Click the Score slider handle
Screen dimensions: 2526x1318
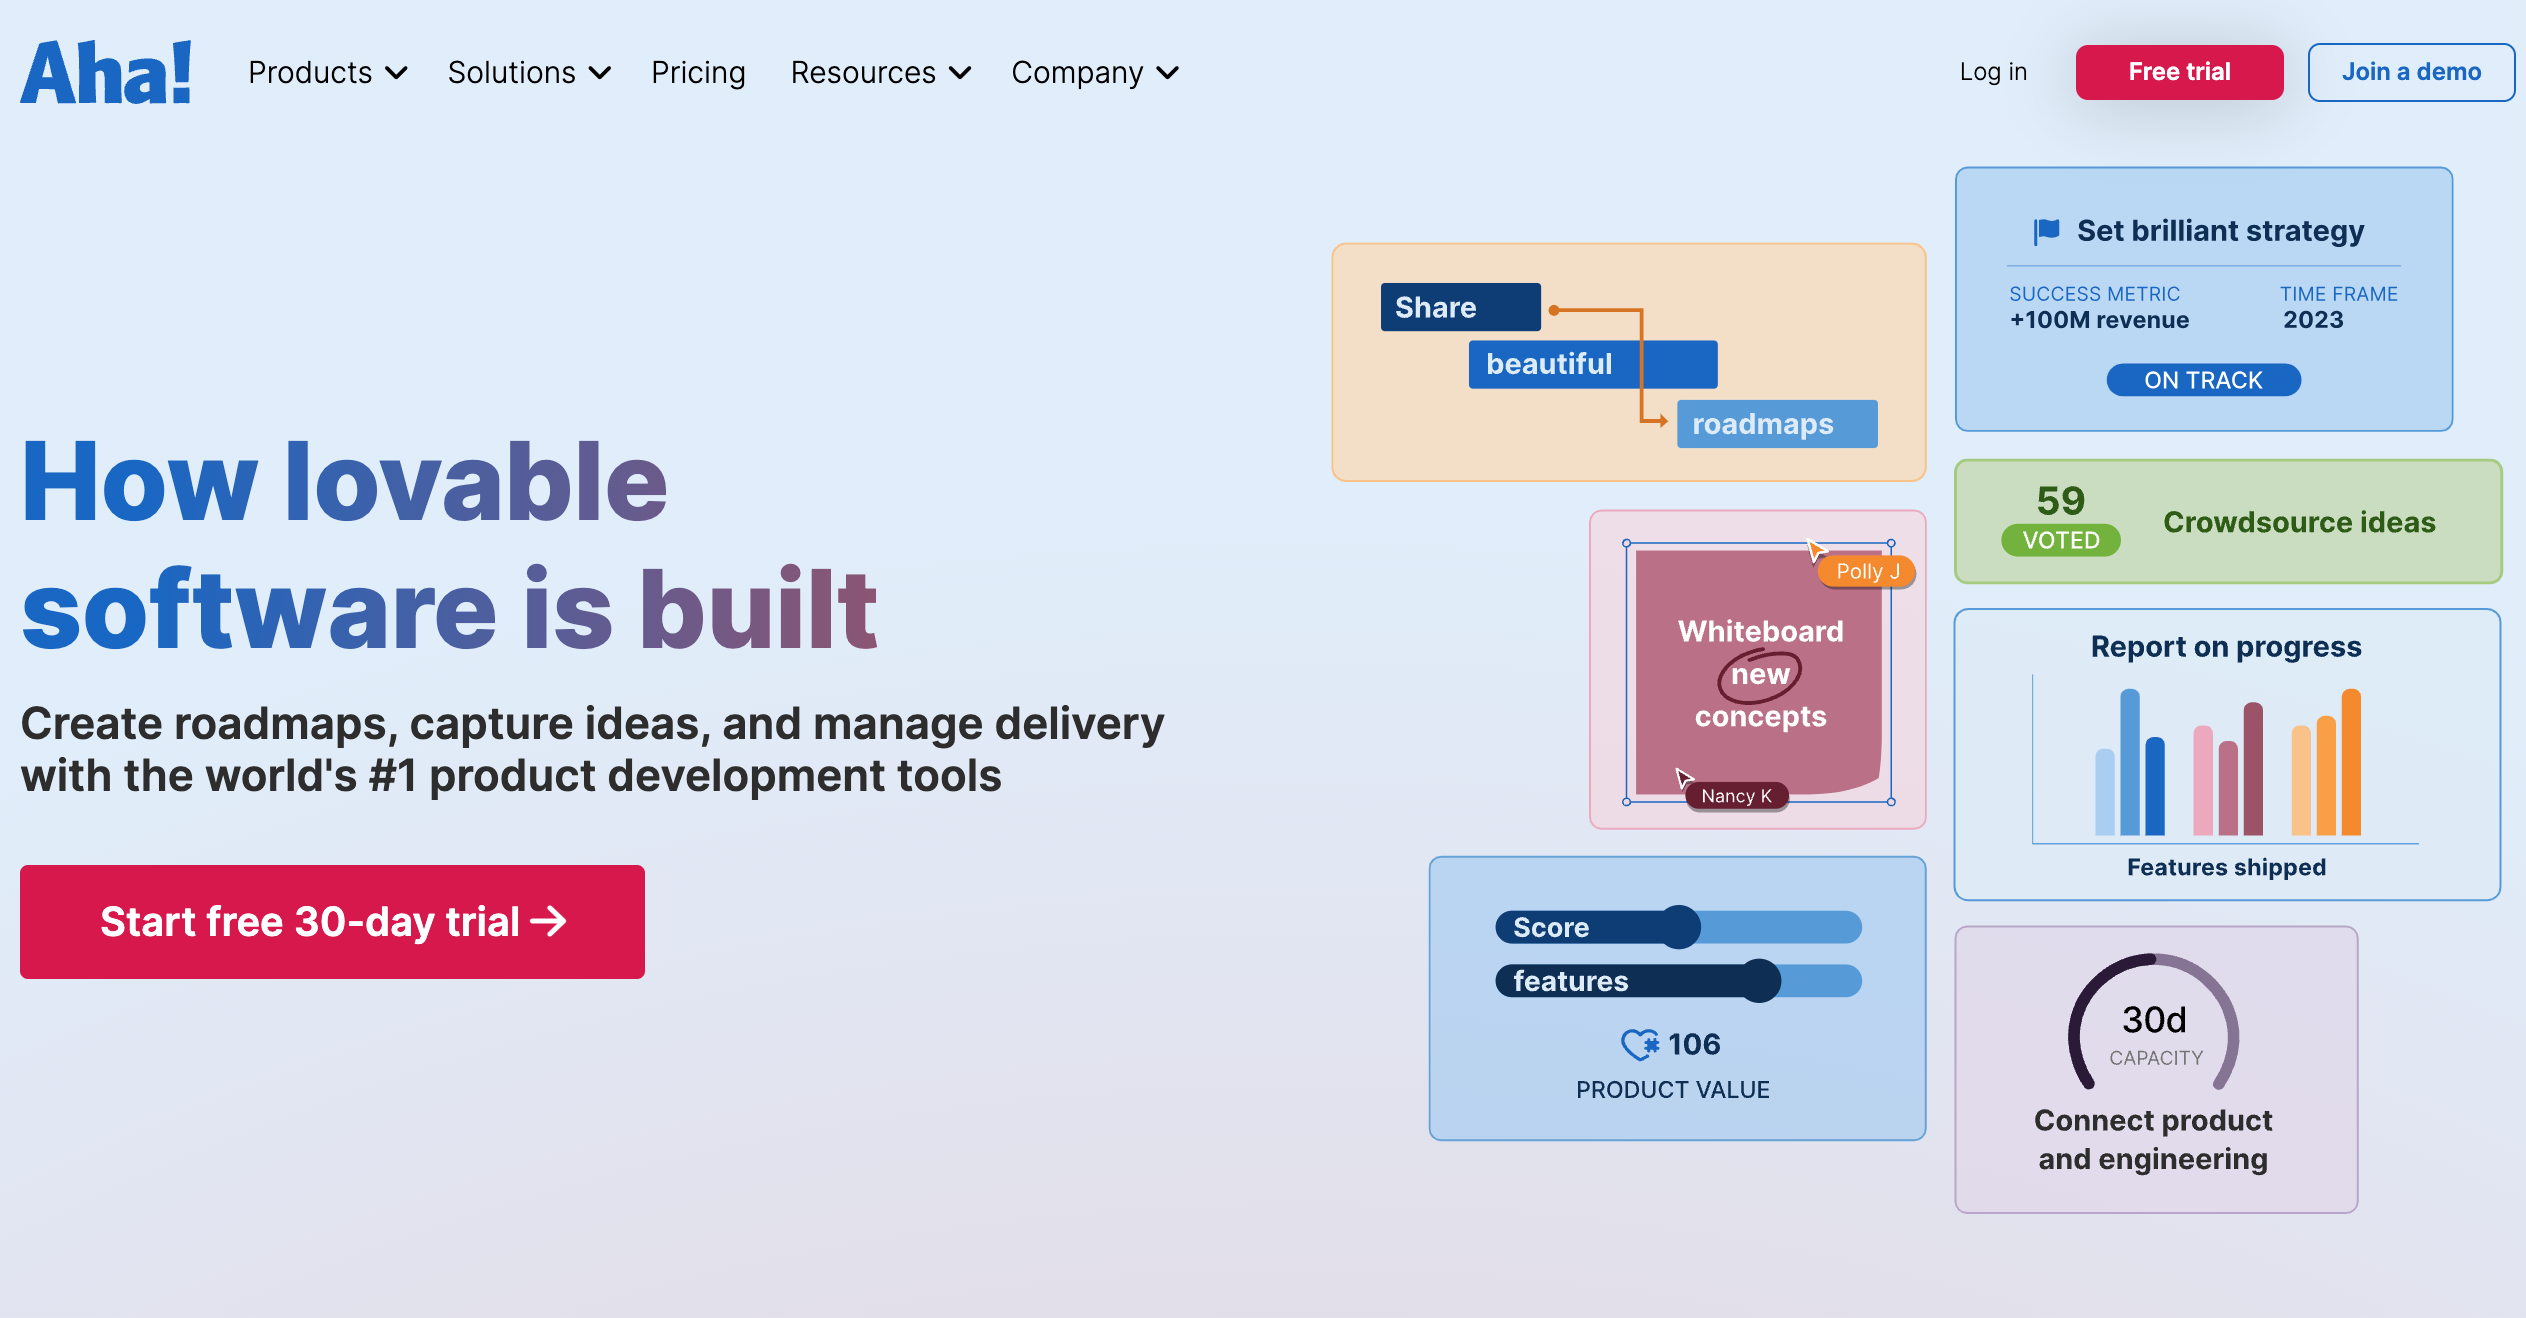1680,927
